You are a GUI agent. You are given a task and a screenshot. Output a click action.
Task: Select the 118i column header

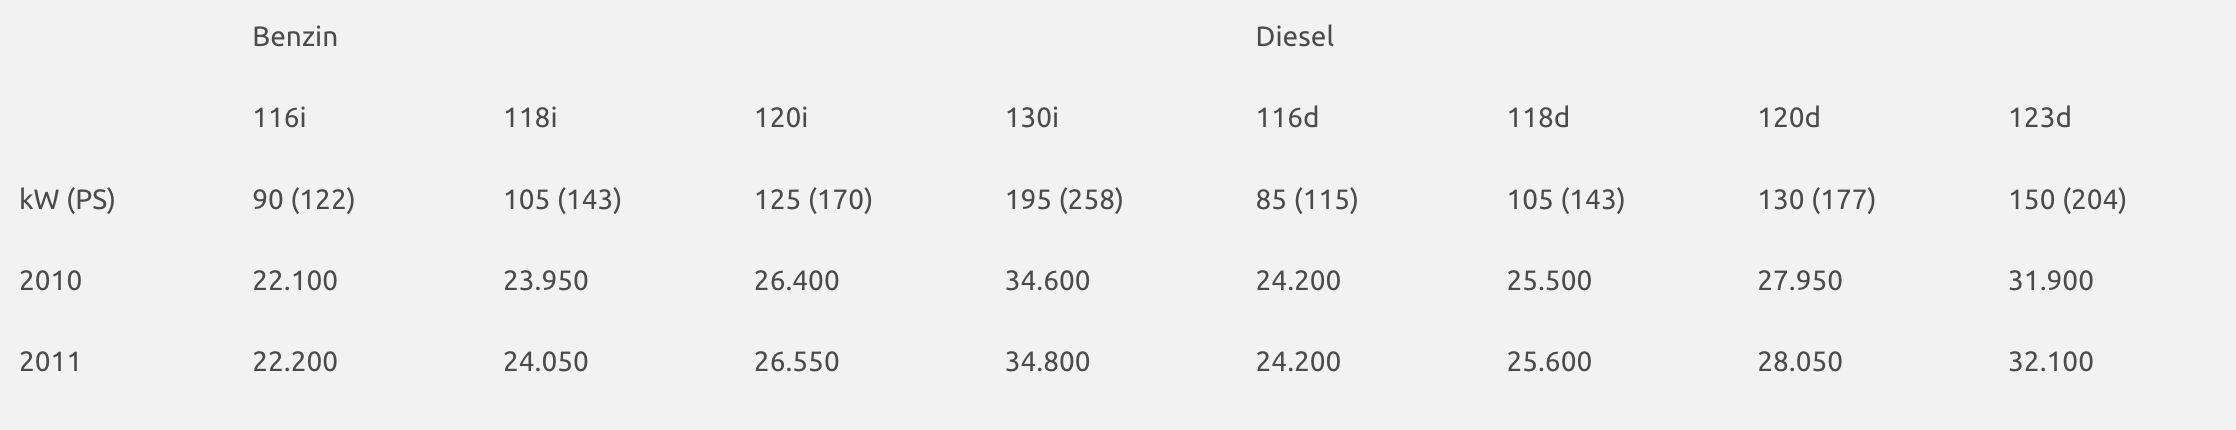[x=530, y=118]
